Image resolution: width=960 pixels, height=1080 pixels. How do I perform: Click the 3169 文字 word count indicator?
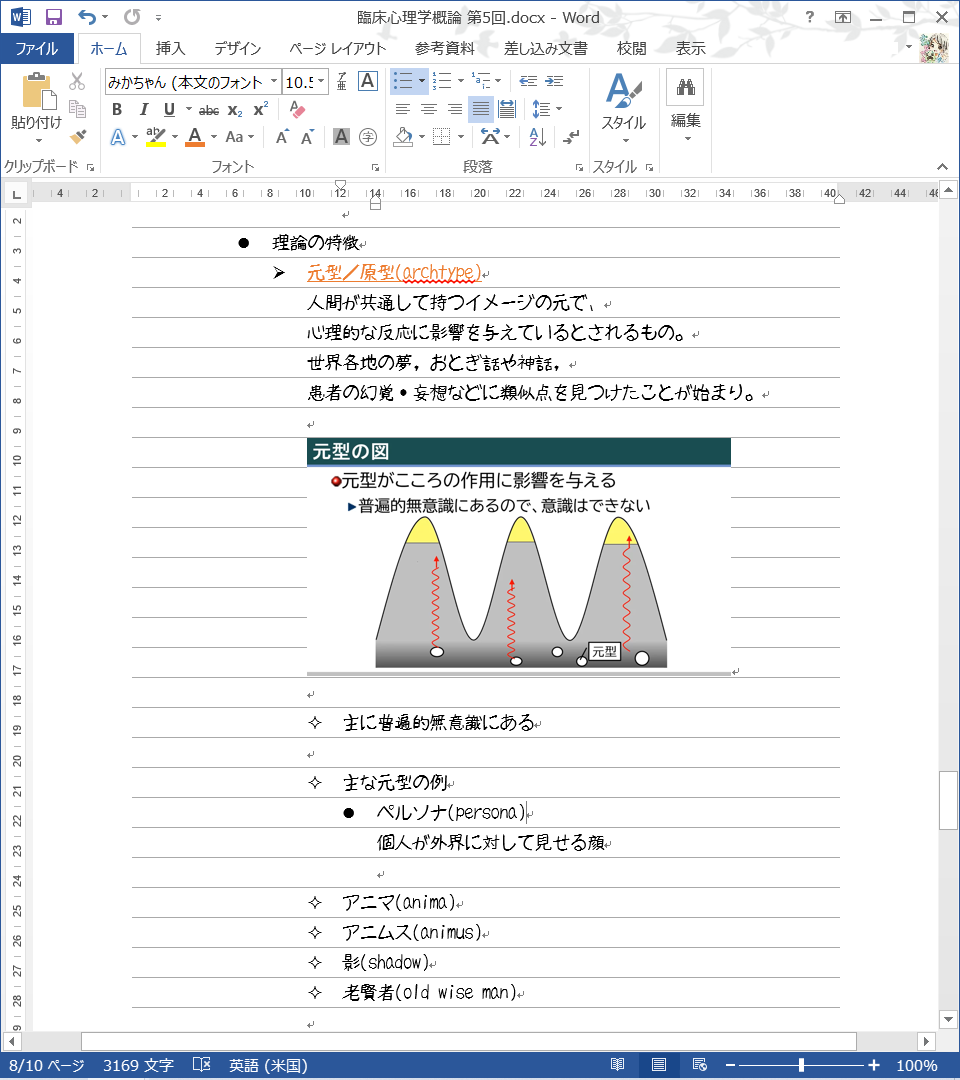pyautogui.click(x=138, y=1065)
